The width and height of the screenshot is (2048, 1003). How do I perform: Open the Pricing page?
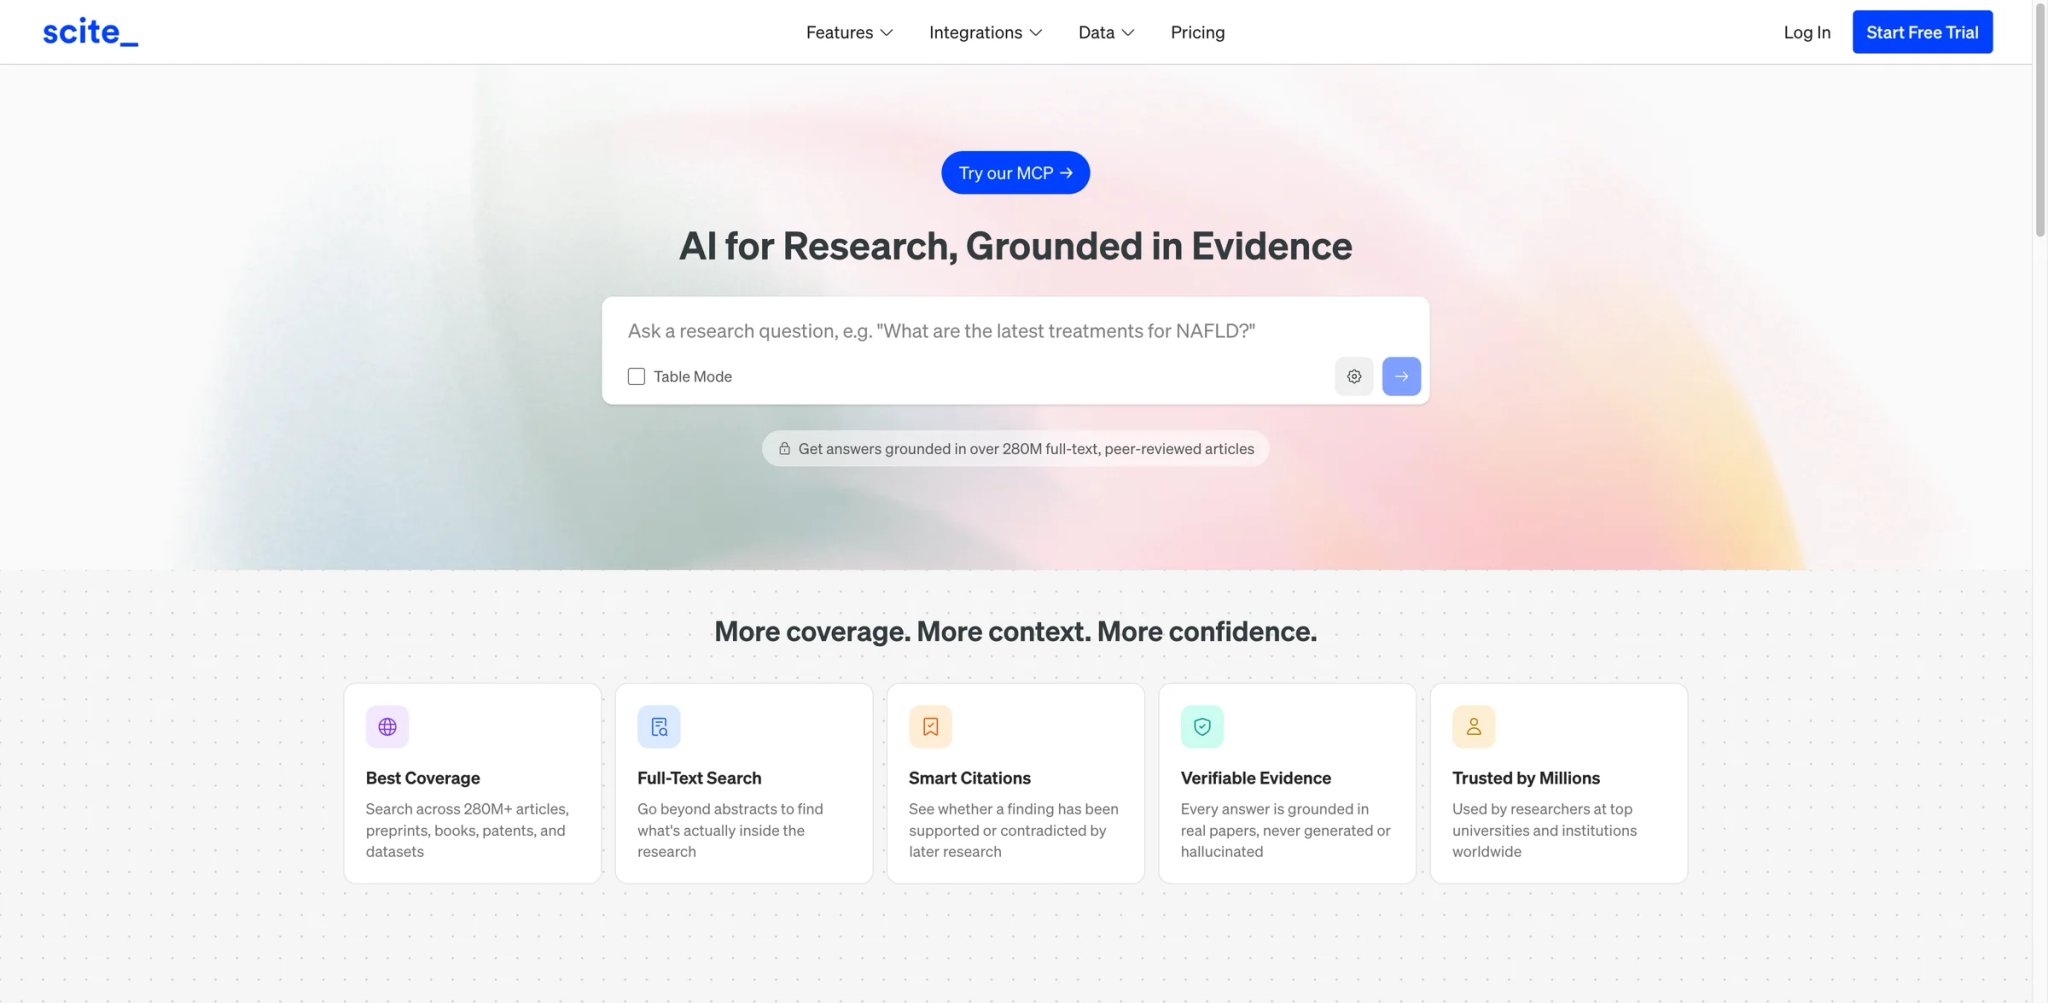[x=1197, y=32]
